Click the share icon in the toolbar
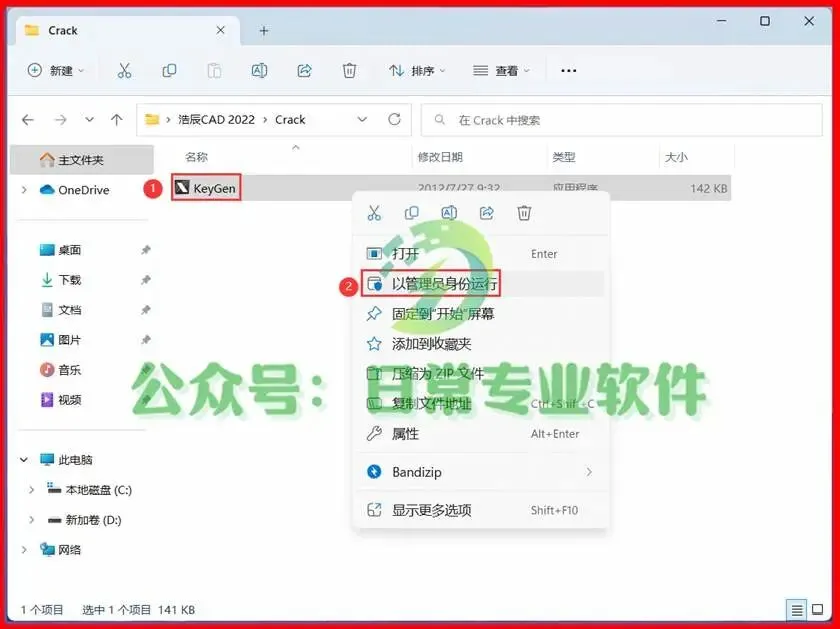Screen dimensions: 840x629 click(304, 70)
